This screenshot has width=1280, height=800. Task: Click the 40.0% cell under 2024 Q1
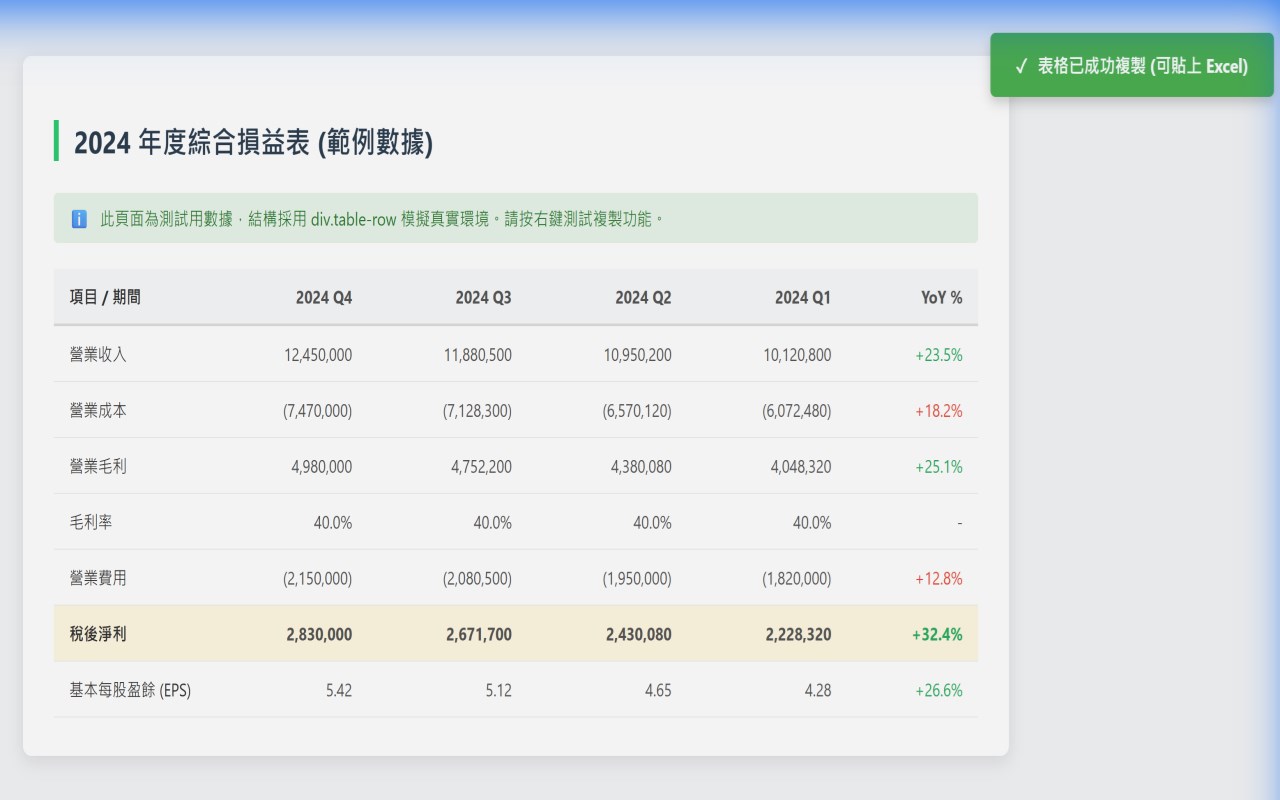(x=812, y=522)
